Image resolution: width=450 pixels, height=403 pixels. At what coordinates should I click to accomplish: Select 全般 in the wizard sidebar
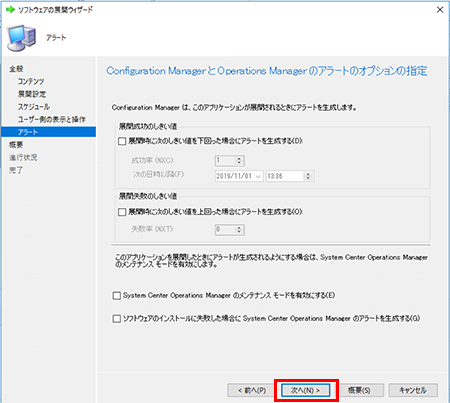[x=16, y=69]
